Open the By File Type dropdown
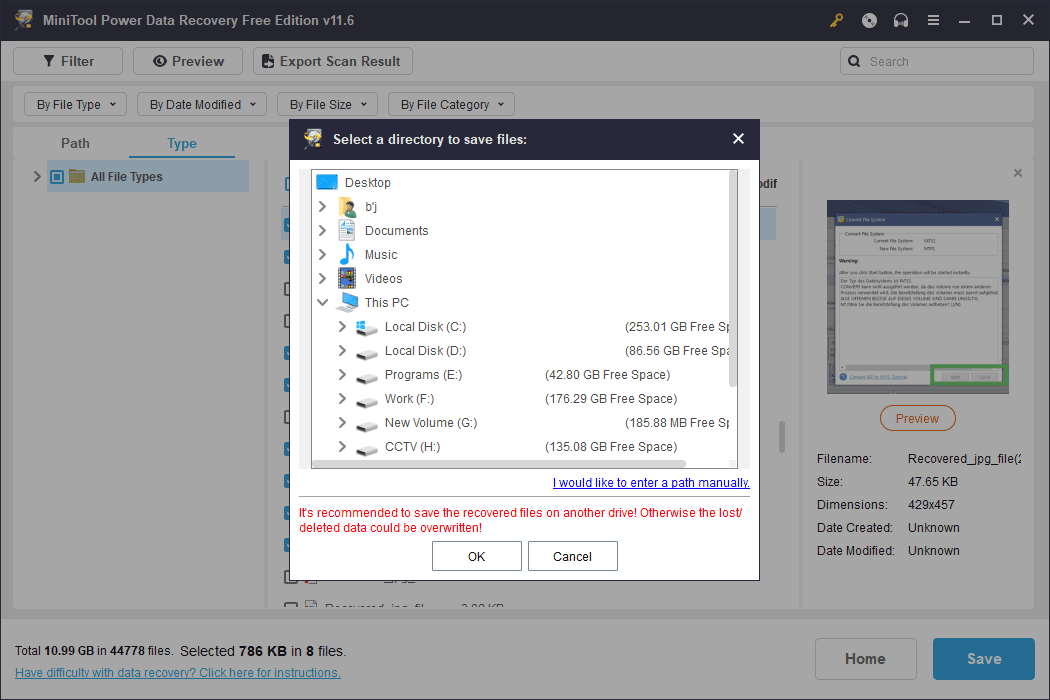The height and width of the screenshot is (700, 1050). (x=75, y=104)
